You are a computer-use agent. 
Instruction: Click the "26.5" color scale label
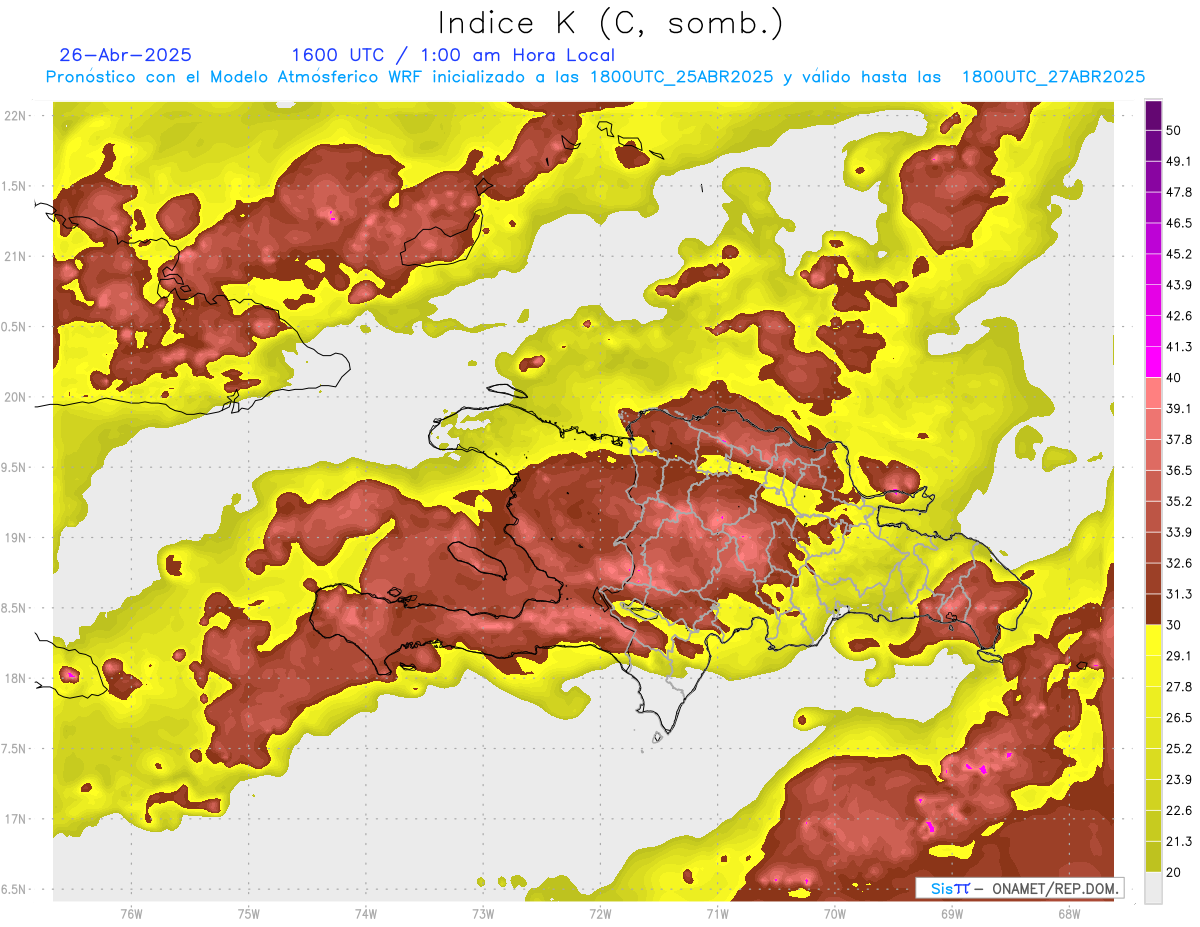pyautogui.click(x=1178, y=718)
